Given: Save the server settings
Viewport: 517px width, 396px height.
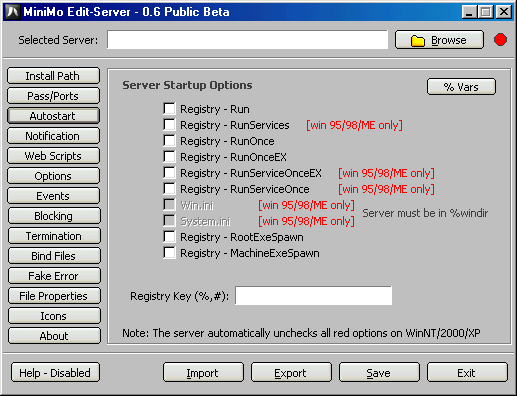Looking at the screenshot, I should [x=379, y=372].
